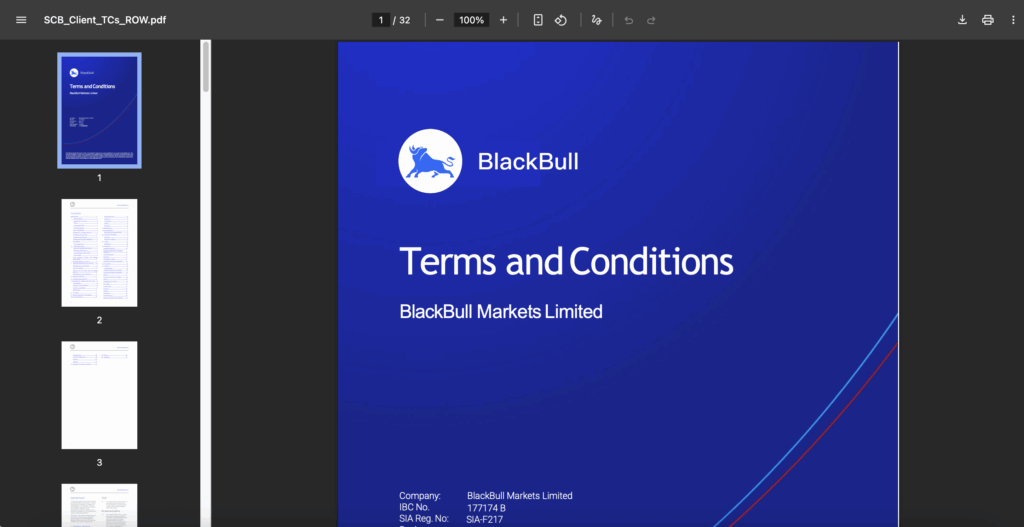Click the redo arrow in the toolbar
The image size is (1024, 527).
pyautogui.click(x=651, y=20)
